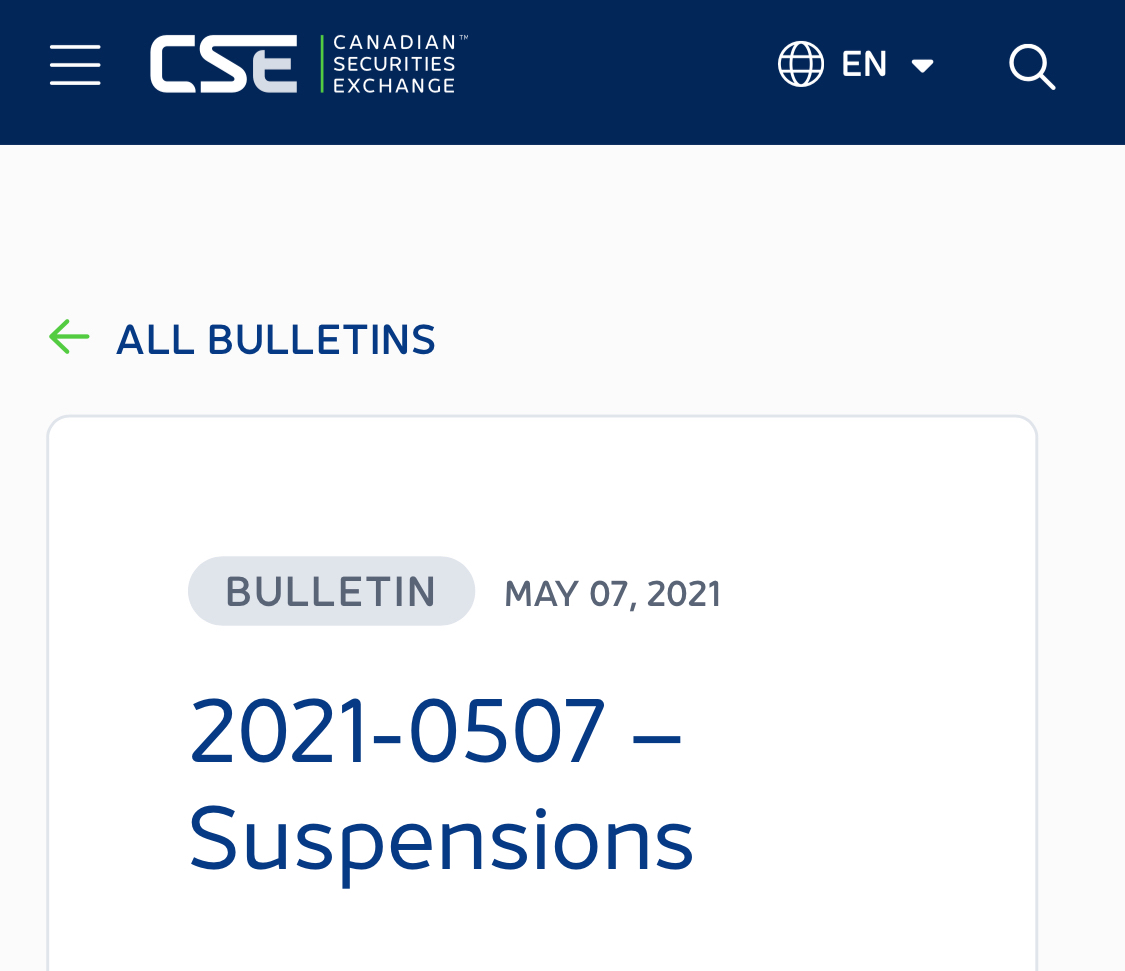Select the word SECURITIES in the header
Screen dimensions: 1125x971
(394, 65)
